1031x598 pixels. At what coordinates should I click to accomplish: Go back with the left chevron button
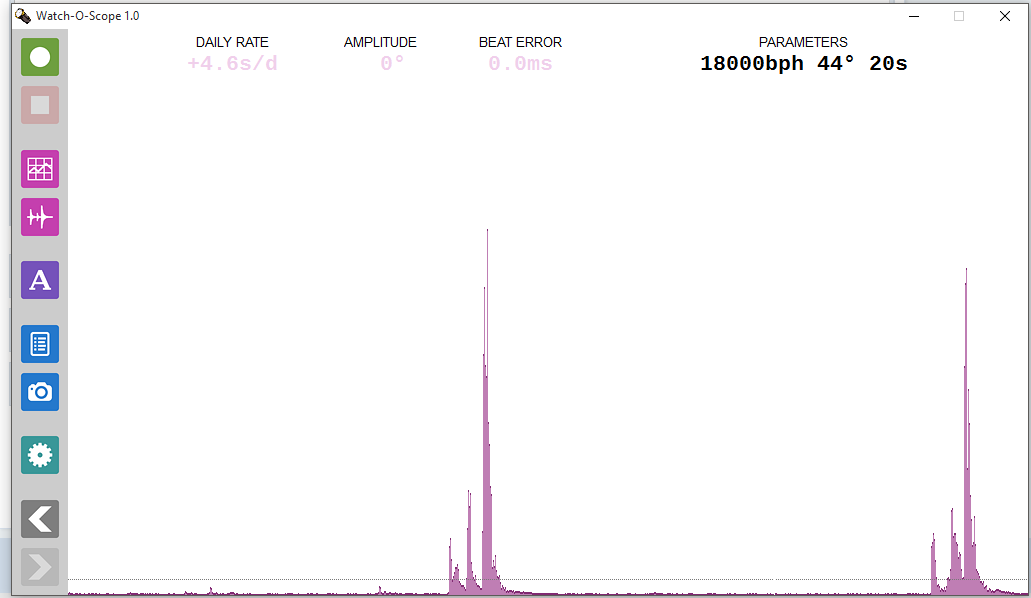pos(40,519)
